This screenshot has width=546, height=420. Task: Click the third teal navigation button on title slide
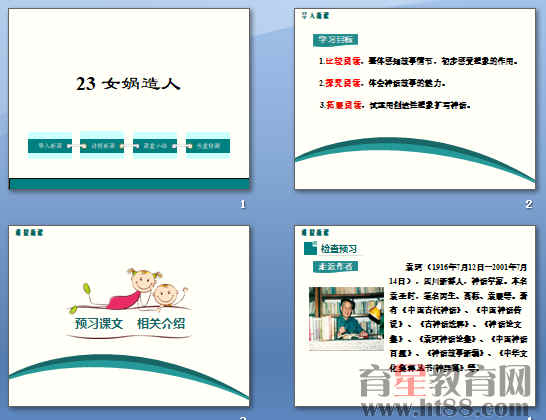pyautogui.click(x=155, y=146)
